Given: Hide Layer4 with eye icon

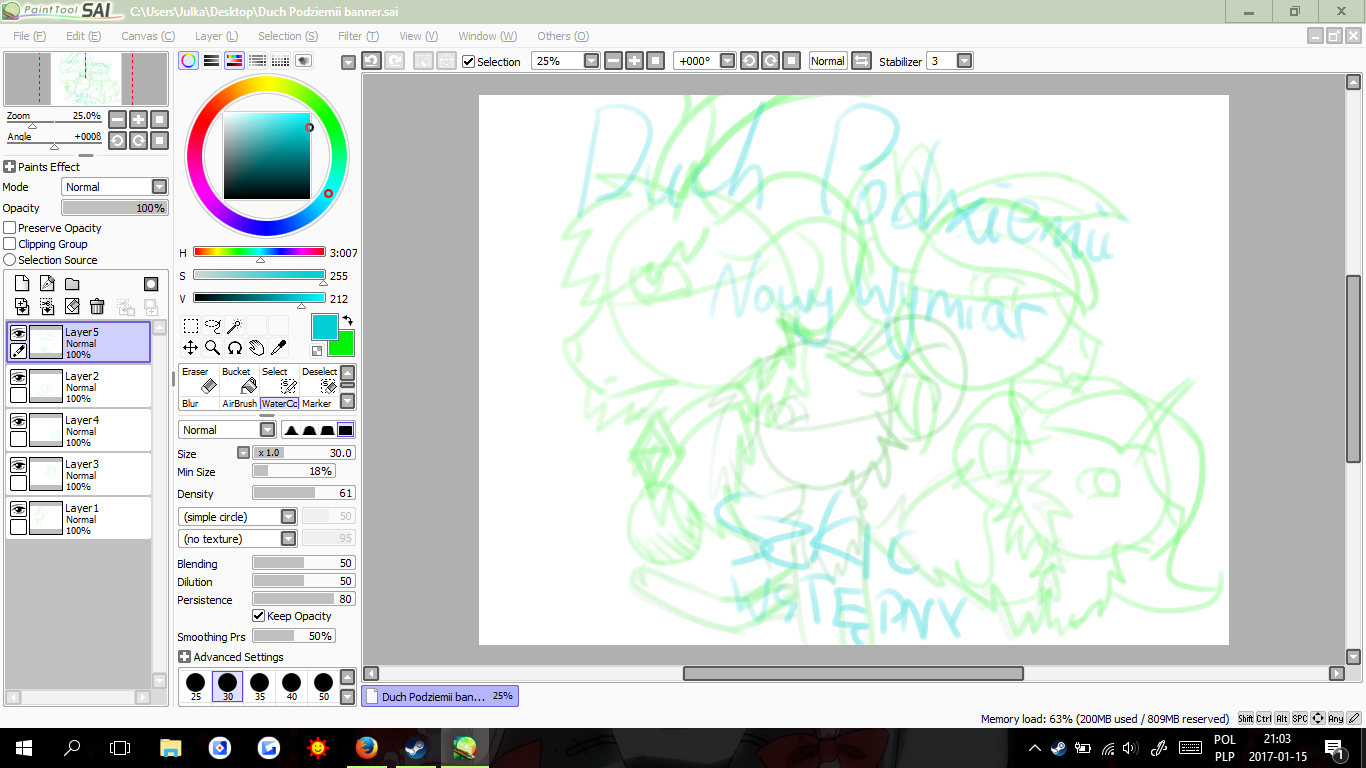Looking at the screenshot, I should pos(18,421).
